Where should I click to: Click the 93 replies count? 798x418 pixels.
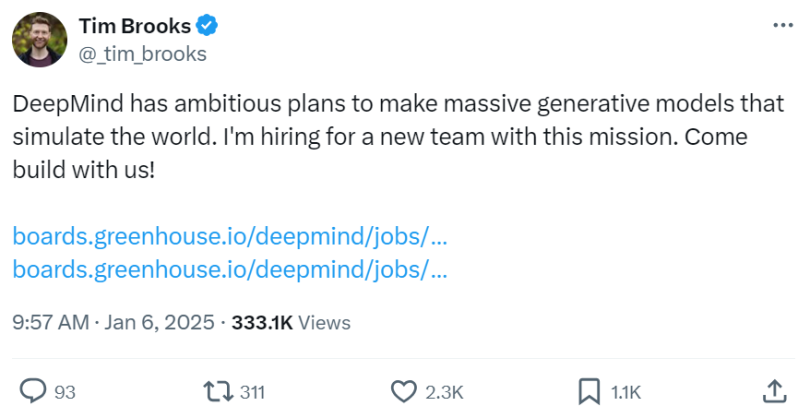[x=64, y=392]
